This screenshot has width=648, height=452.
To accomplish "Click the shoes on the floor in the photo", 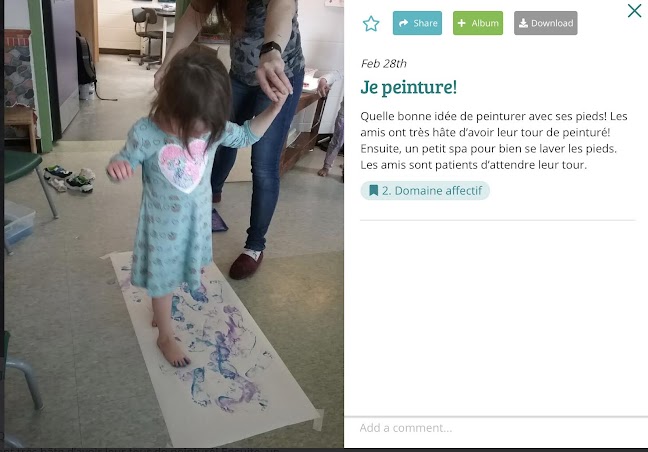I will click(69, 179).
